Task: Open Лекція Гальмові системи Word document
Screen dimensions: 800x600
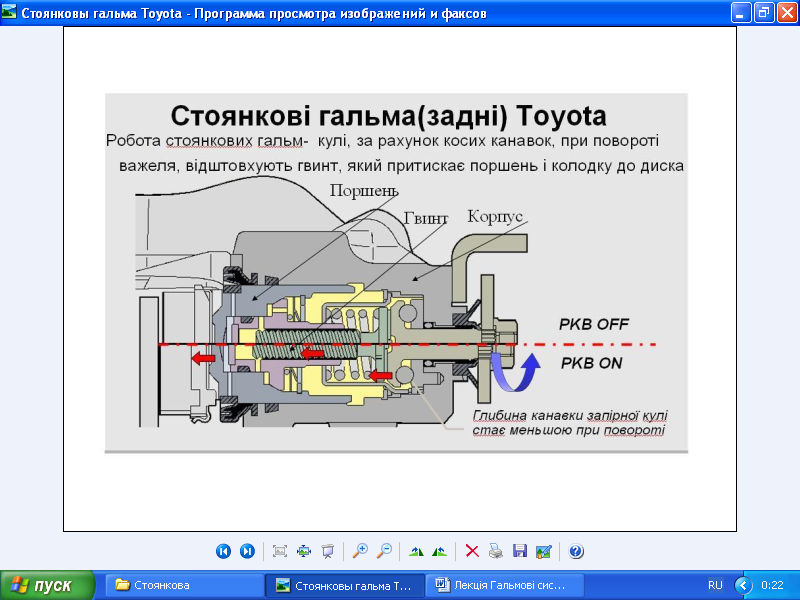Action: (x=505, y=585)
